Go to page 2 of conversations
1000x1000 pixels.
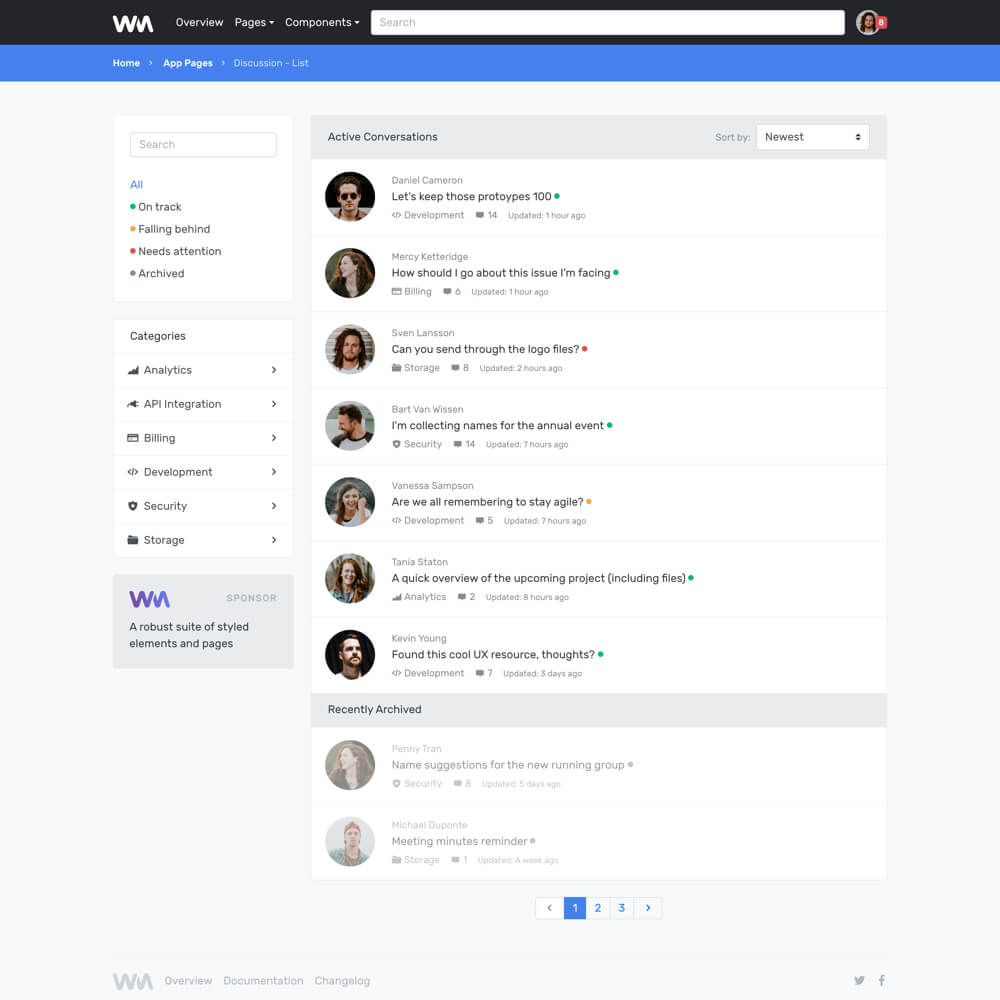[597, 908]
